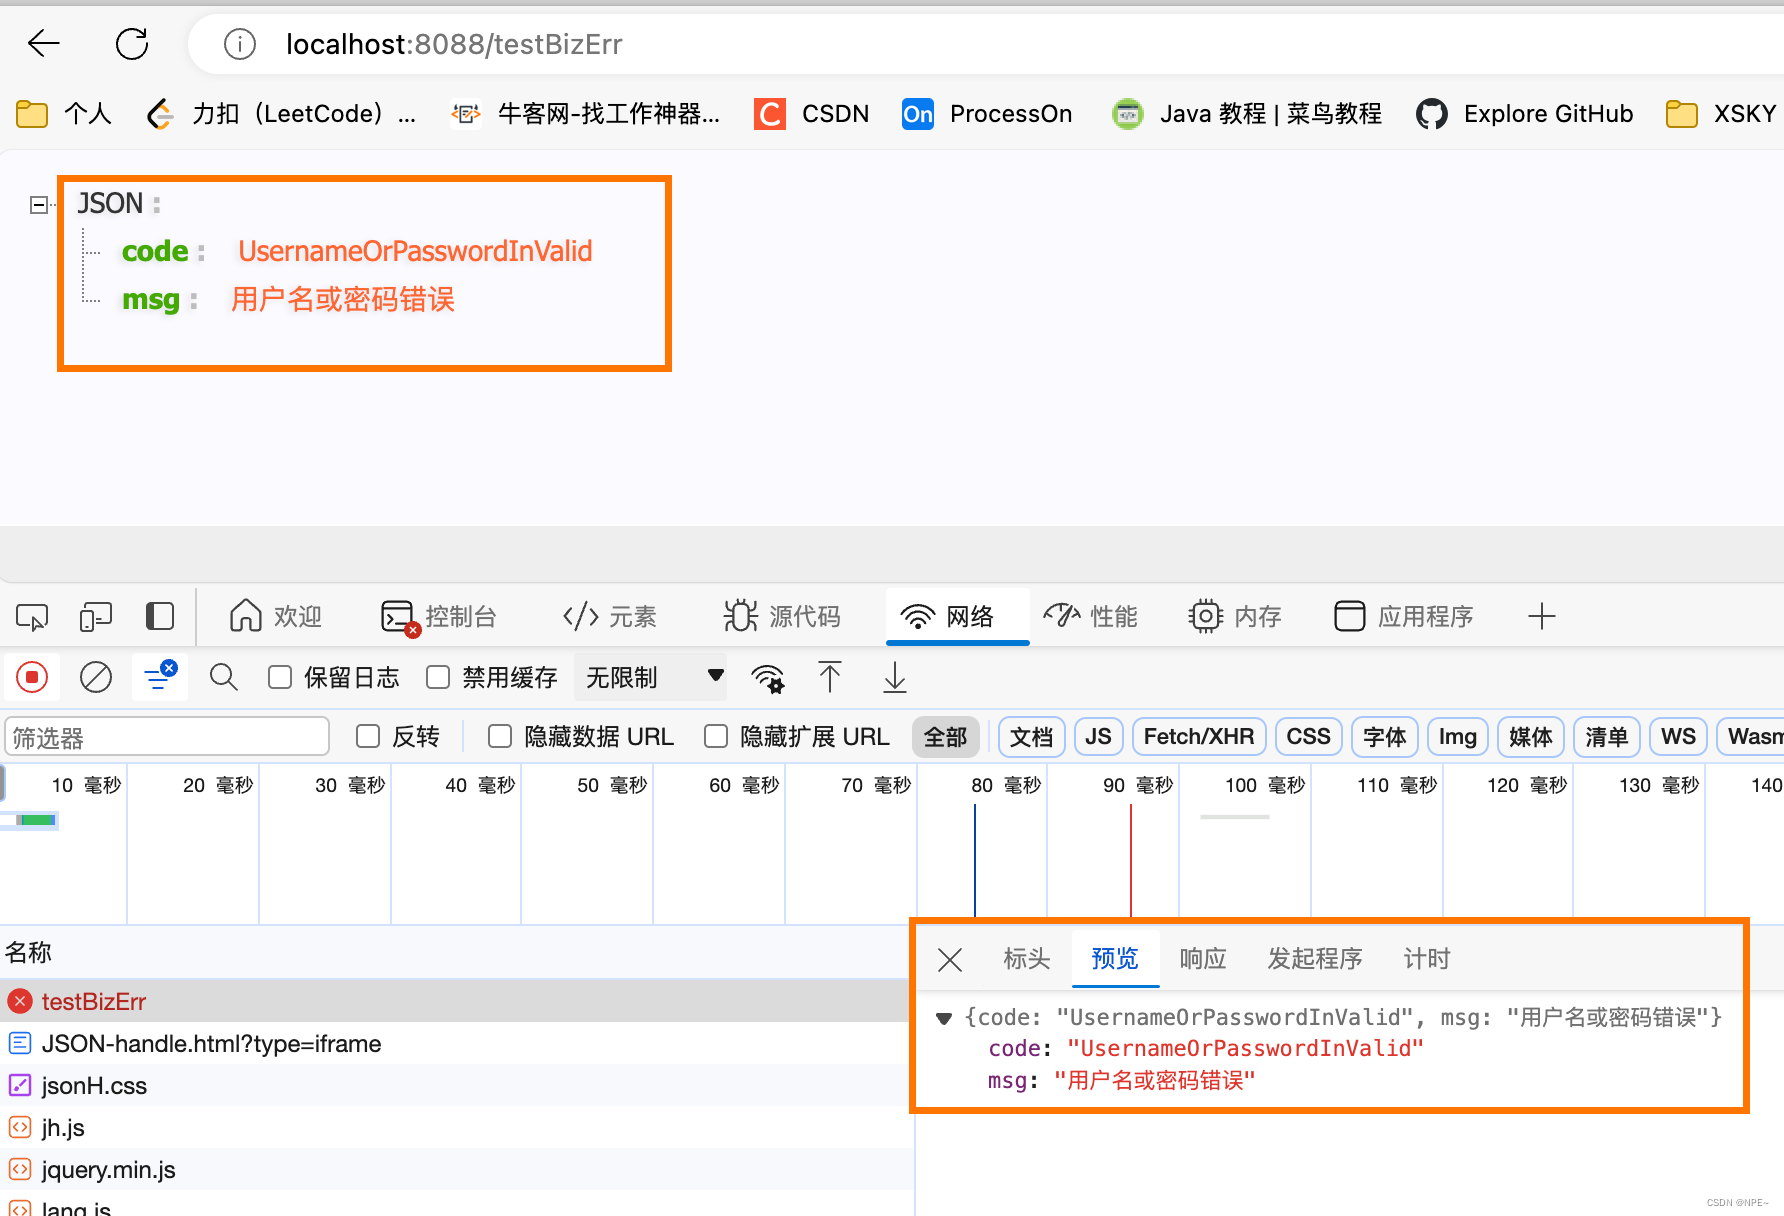The width and height of the screenshot is (1784, 1216).
Task: Clear the network log
Action: point(96,678)
